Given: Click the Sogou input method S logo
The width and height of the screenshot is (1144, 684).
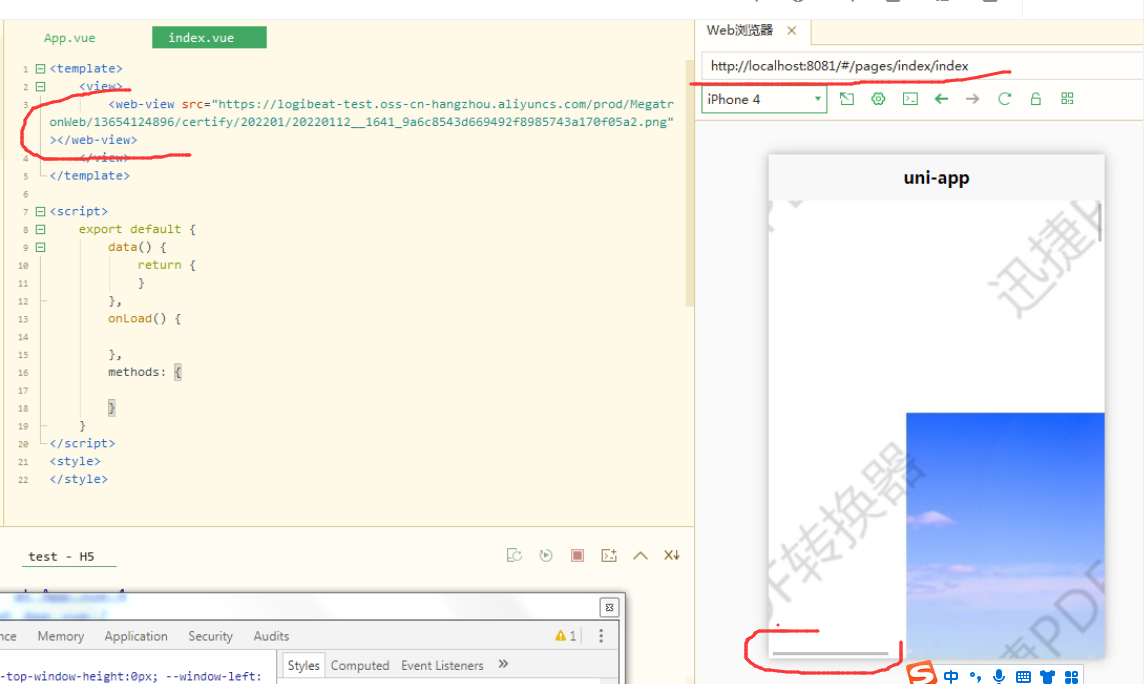Looking at the screenshot, I should (922, 673).
